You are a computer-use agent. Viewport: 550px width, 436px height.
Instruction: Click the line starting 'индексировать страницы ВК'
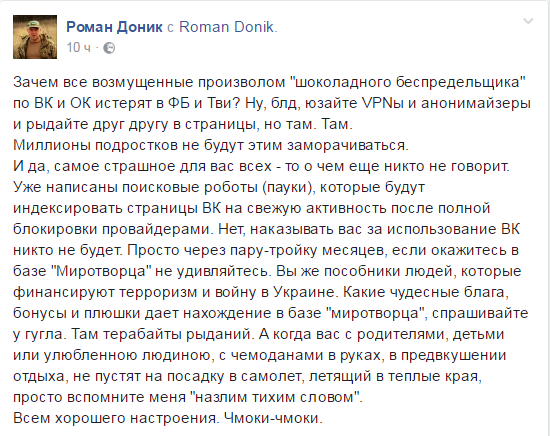[251, 208]
